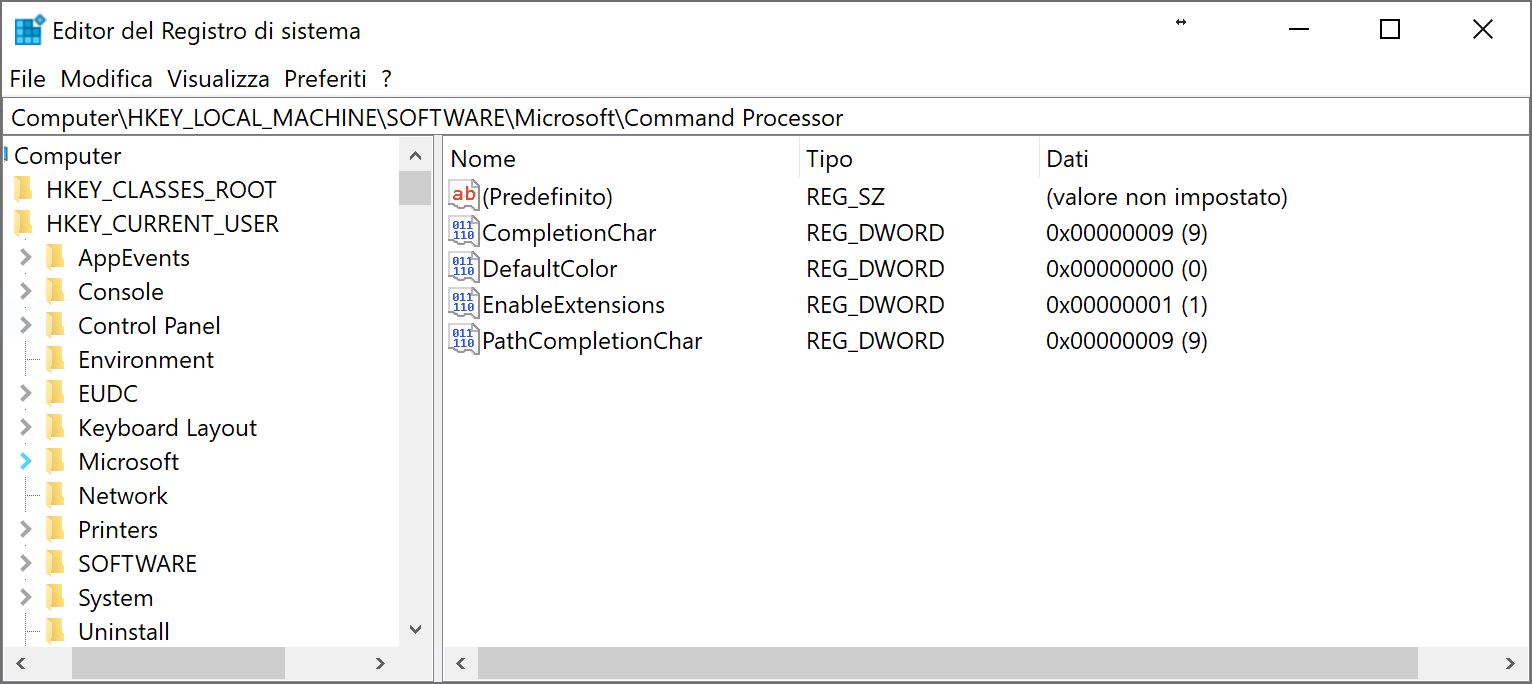1532x684 pixels.
Task: Click the tree pane vertical scrollbar thumb
Action: pos(415,188)
